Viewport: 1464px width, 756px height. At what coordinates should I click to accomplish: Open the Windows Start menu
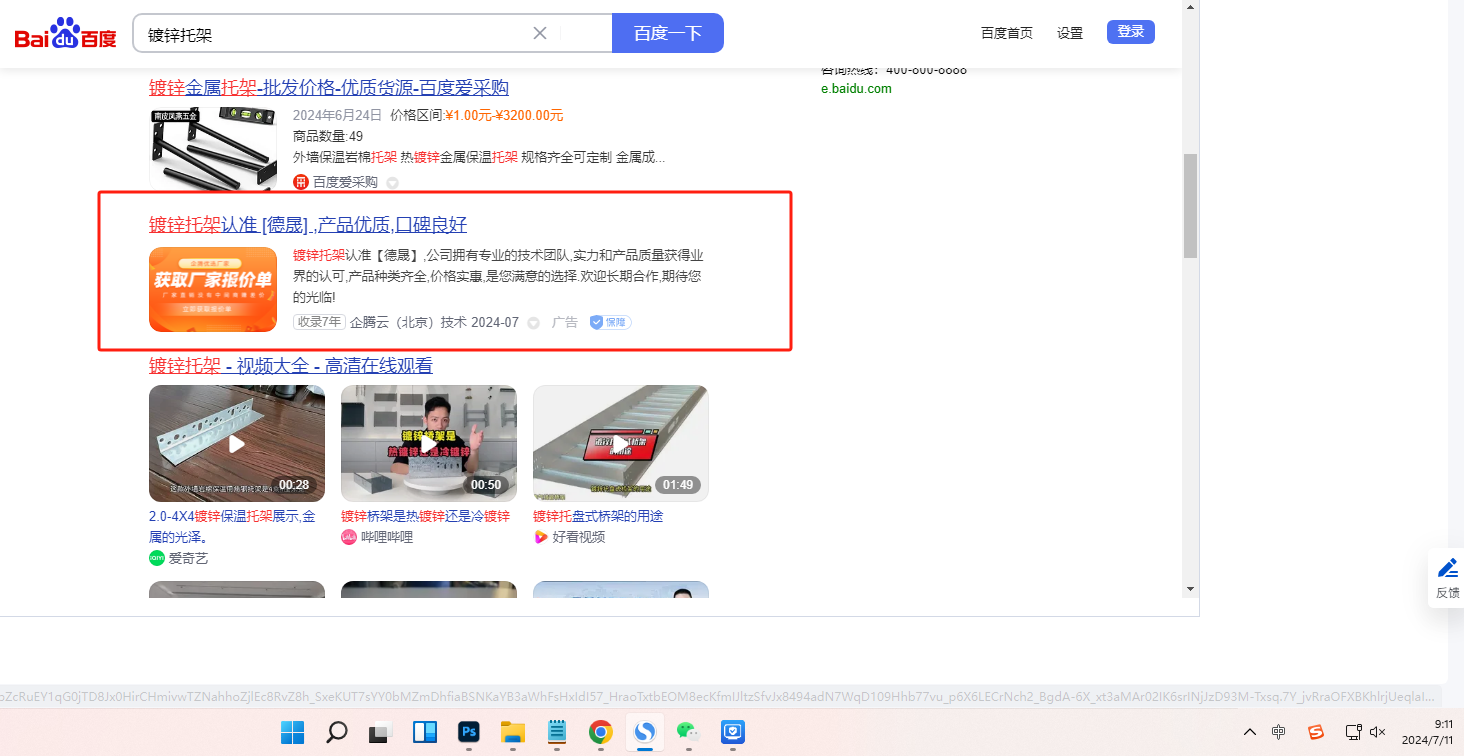(x=293, y=732)
